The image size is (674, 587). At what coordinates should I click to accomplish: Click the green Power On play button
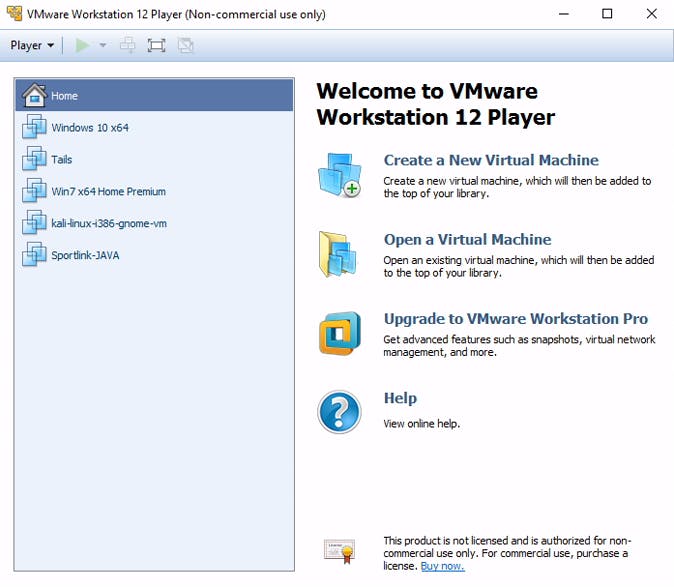pos(83,45)
